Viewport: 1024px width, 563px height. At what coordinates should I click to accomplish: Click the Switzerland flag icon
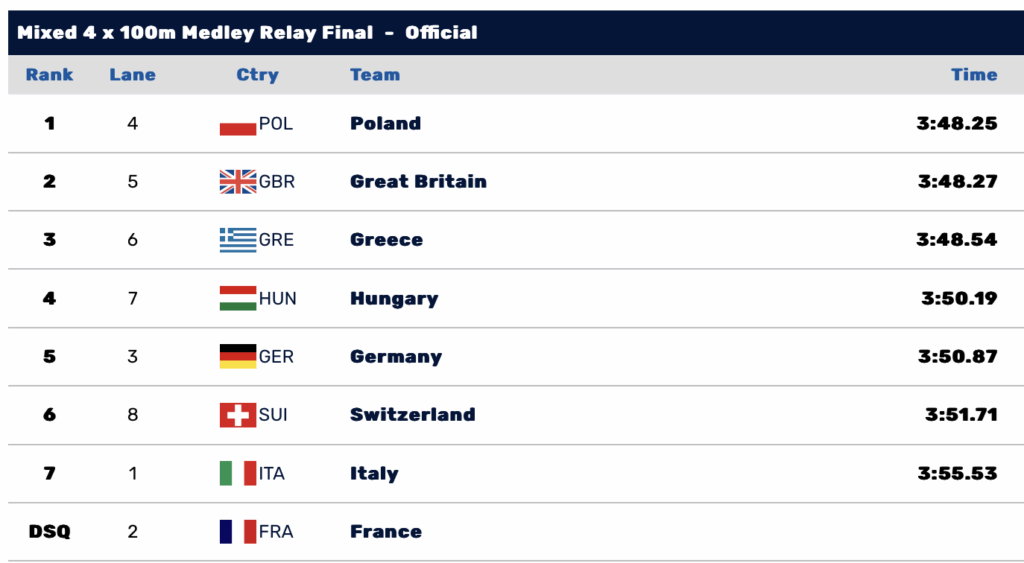(x=238, y=415)
